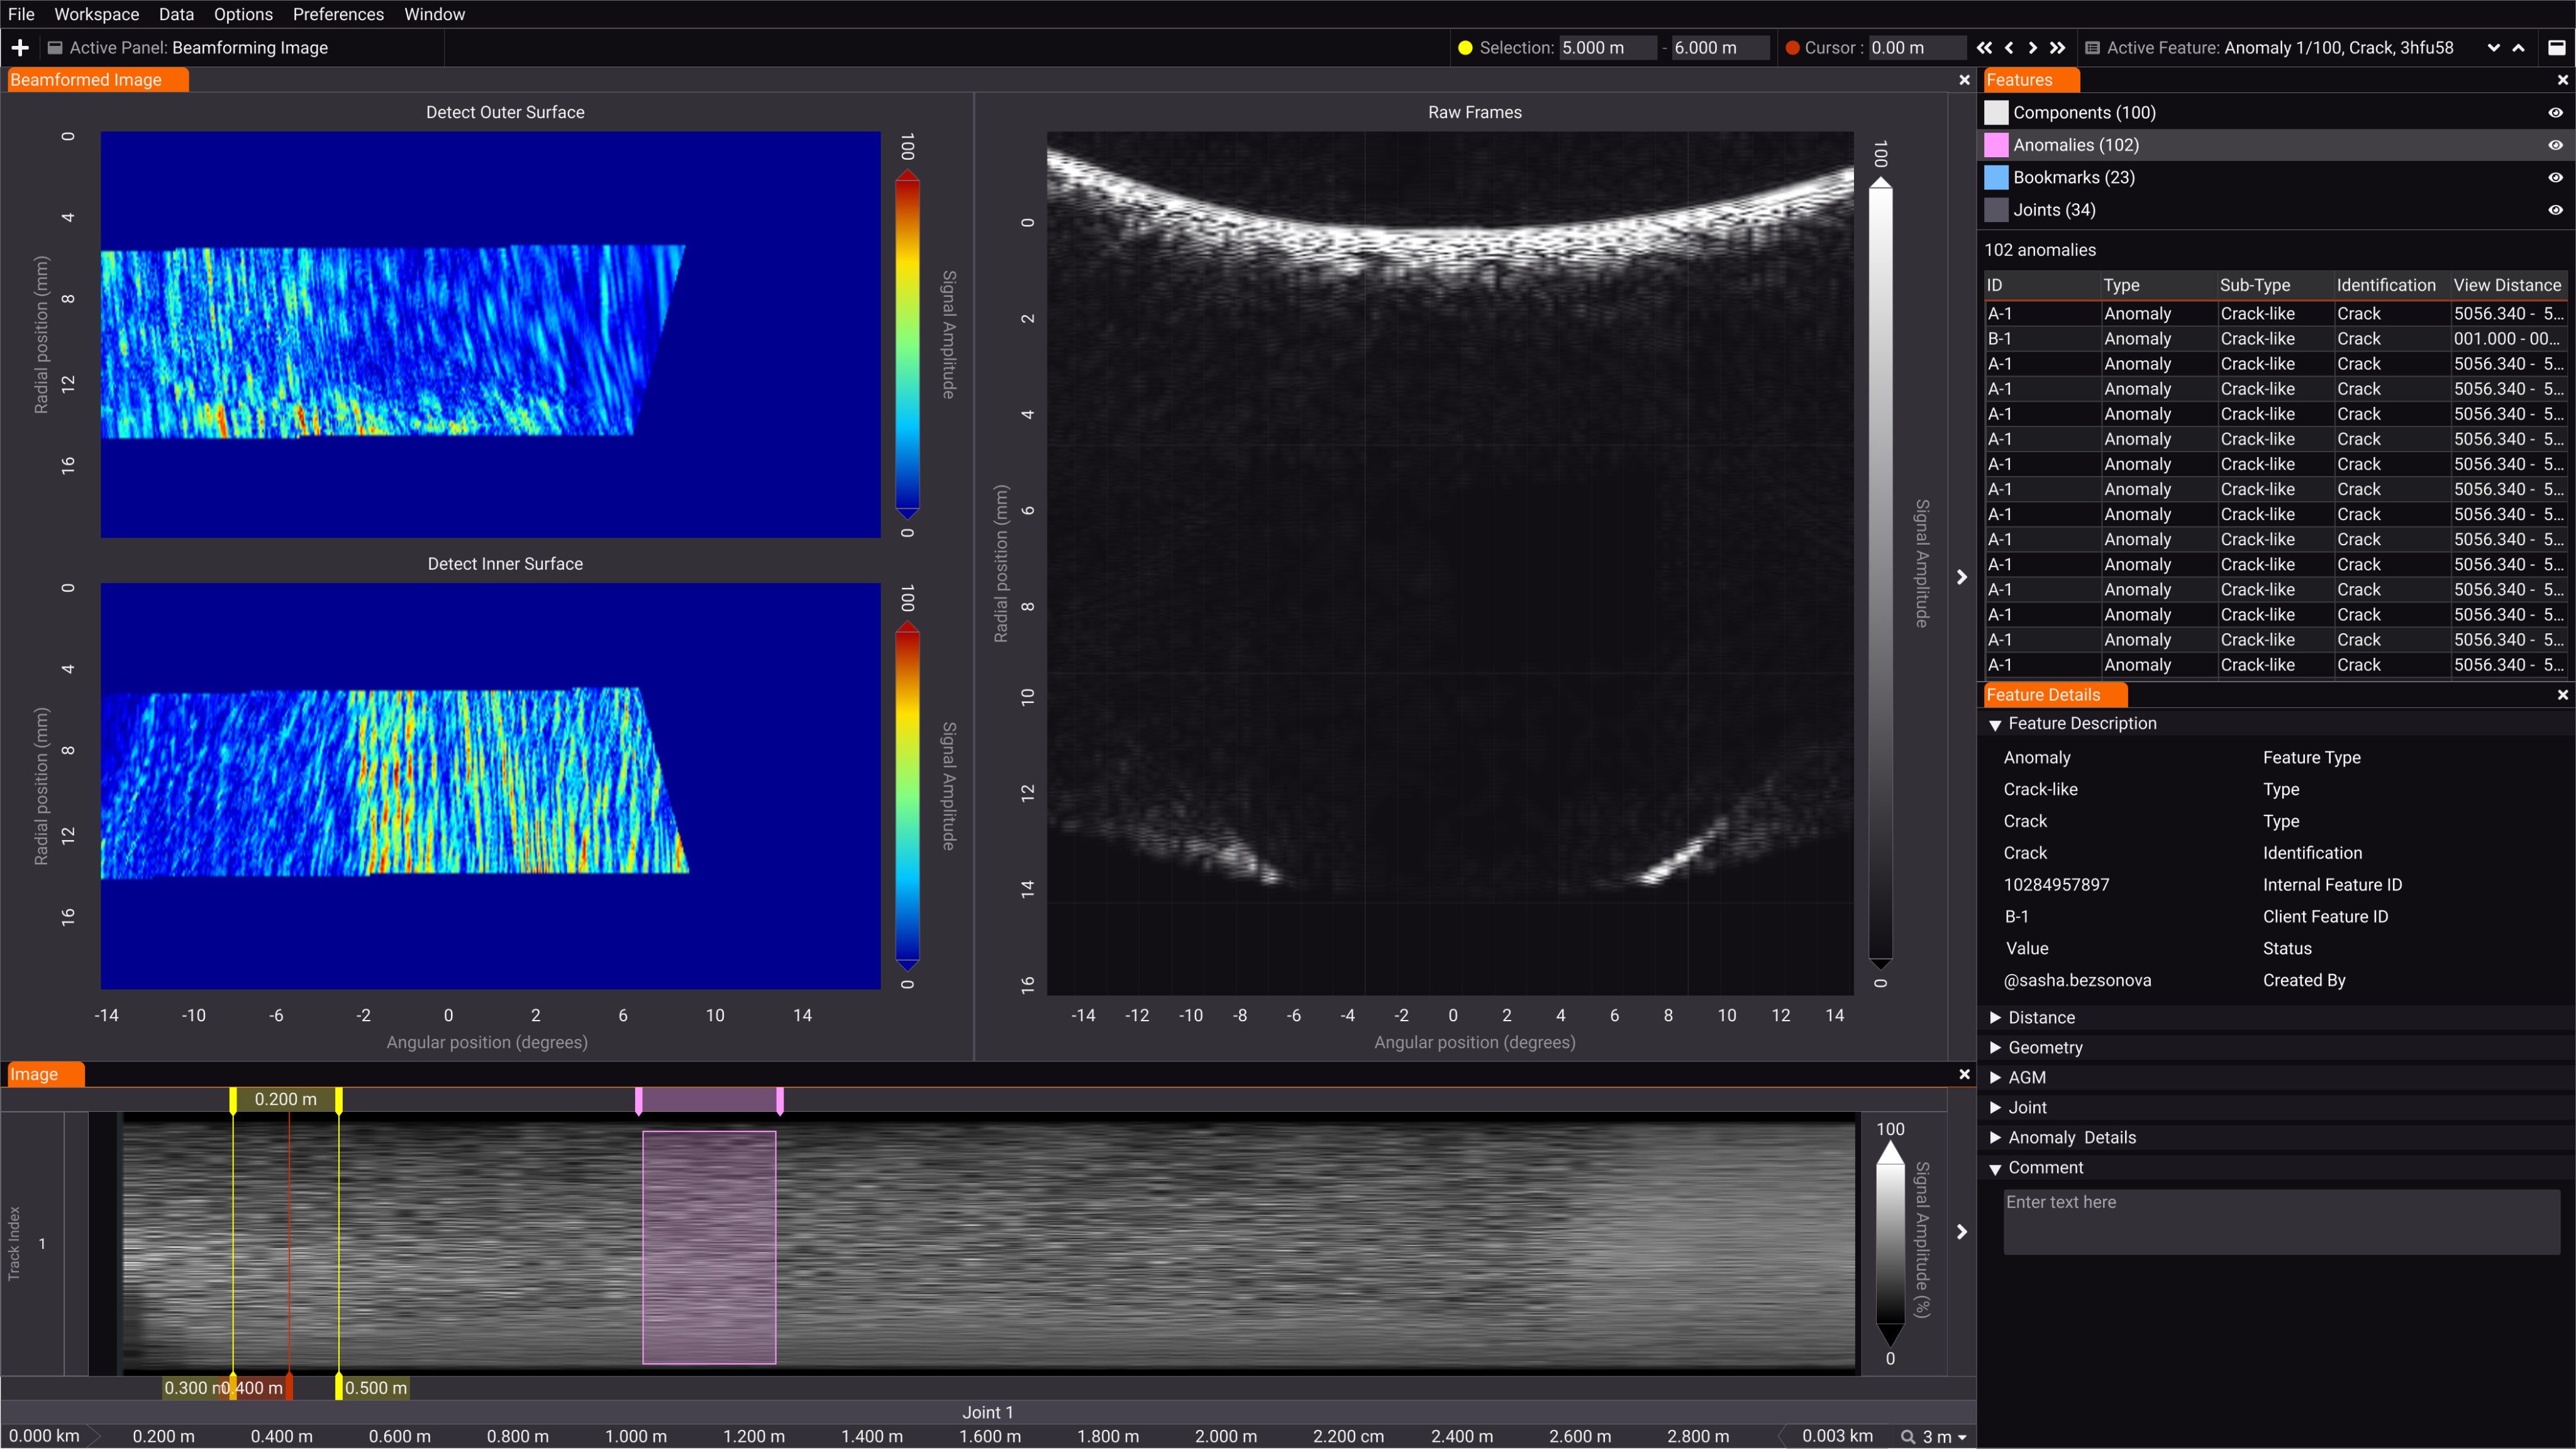This screenshot has height=1452, width=2576.
Task: Expand the Anomaly Details section
Action: point(1995,1137)
